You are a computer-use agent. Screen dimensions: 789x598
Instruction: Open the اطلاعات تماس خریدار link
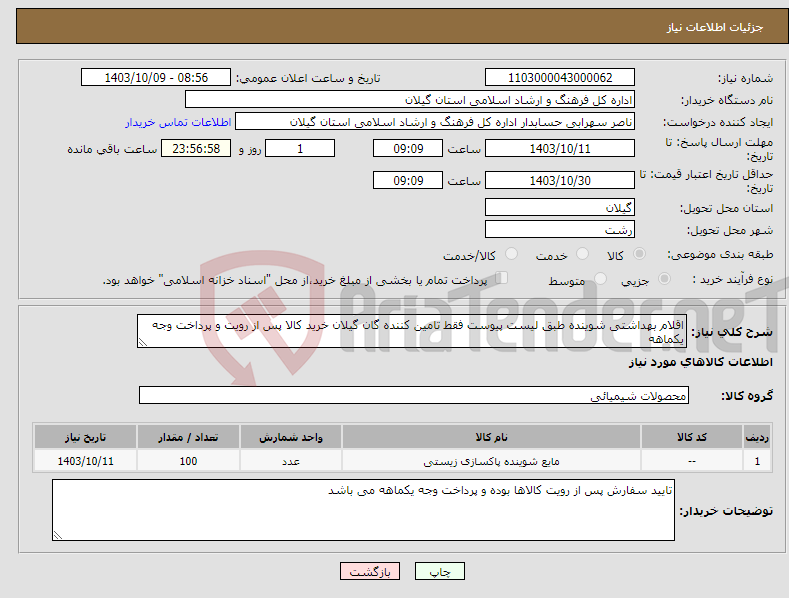[178, 122]
